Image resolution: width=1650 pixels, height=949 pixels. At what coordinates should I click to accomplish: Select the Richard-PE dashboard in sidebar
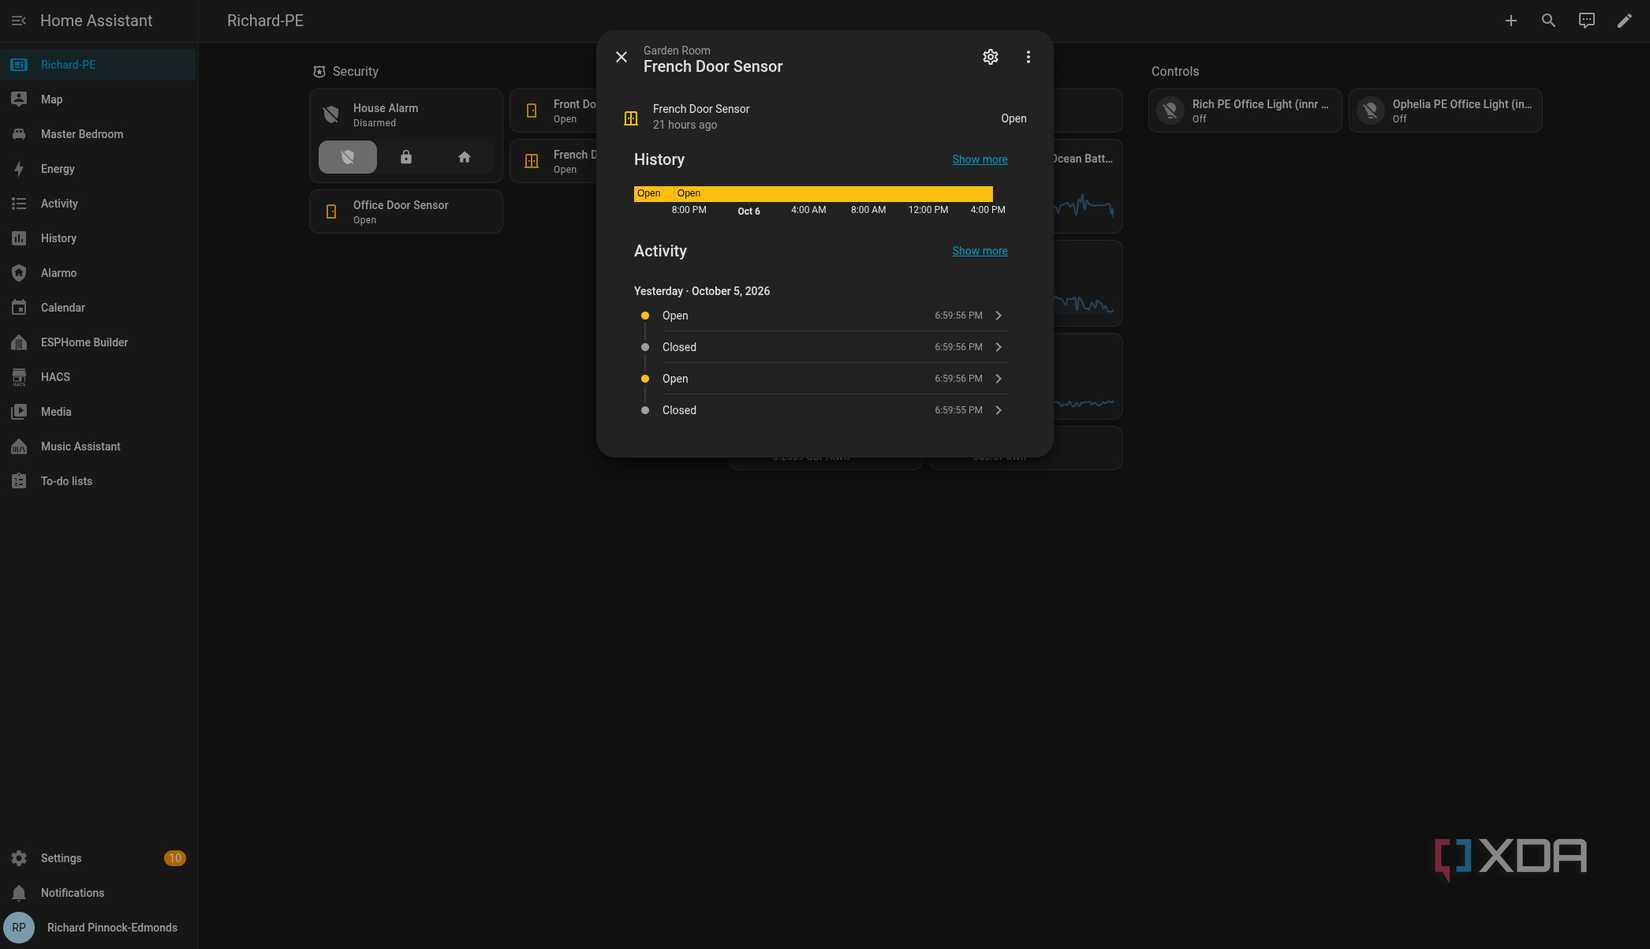(x=98, y=64)
